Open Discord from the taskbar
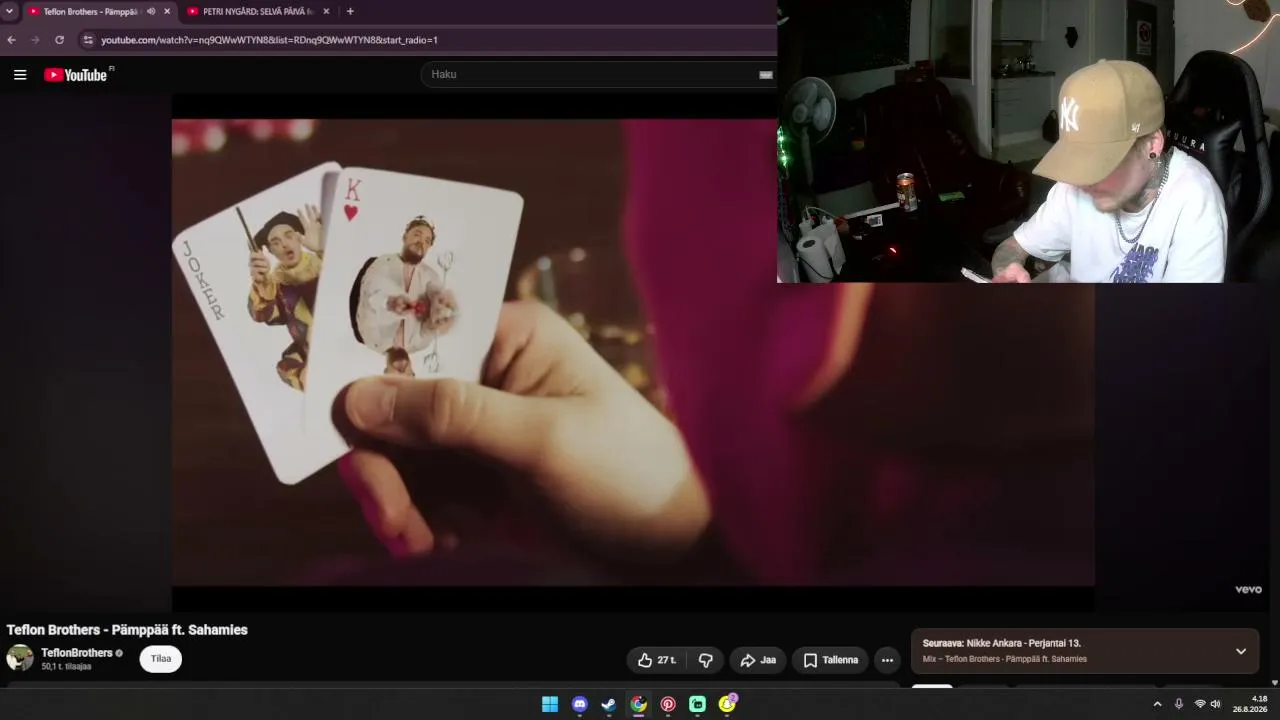 coord(580,704)
